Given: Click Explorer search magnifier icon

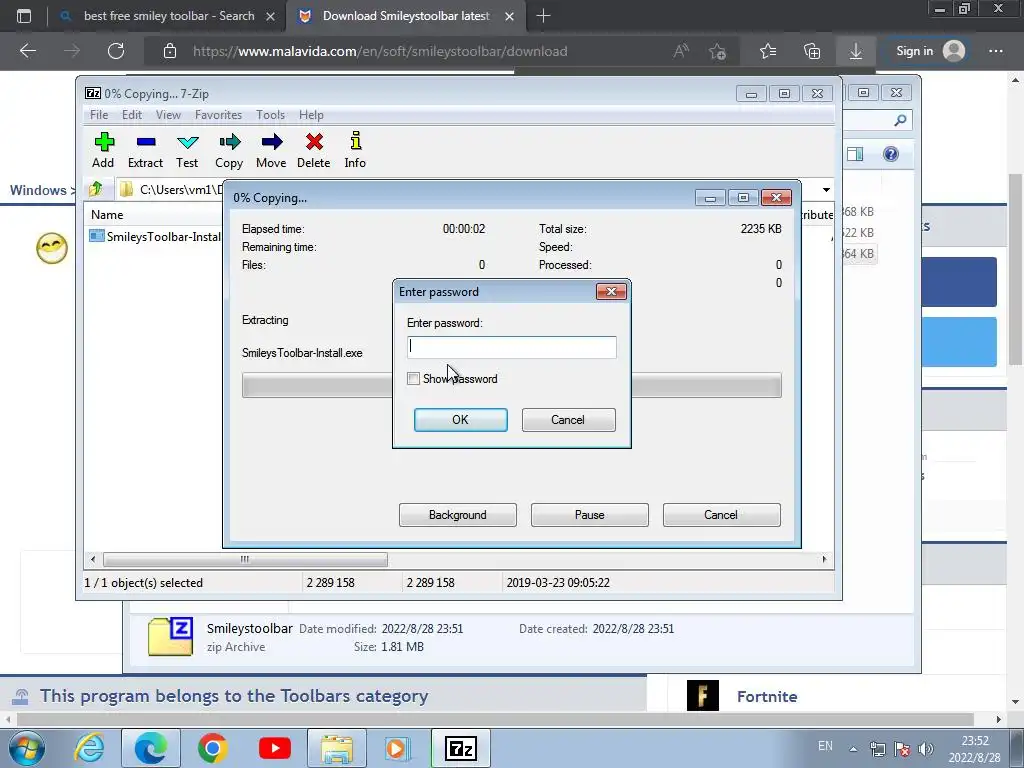Looking at the screenshot, I should [x=900, y=120].
